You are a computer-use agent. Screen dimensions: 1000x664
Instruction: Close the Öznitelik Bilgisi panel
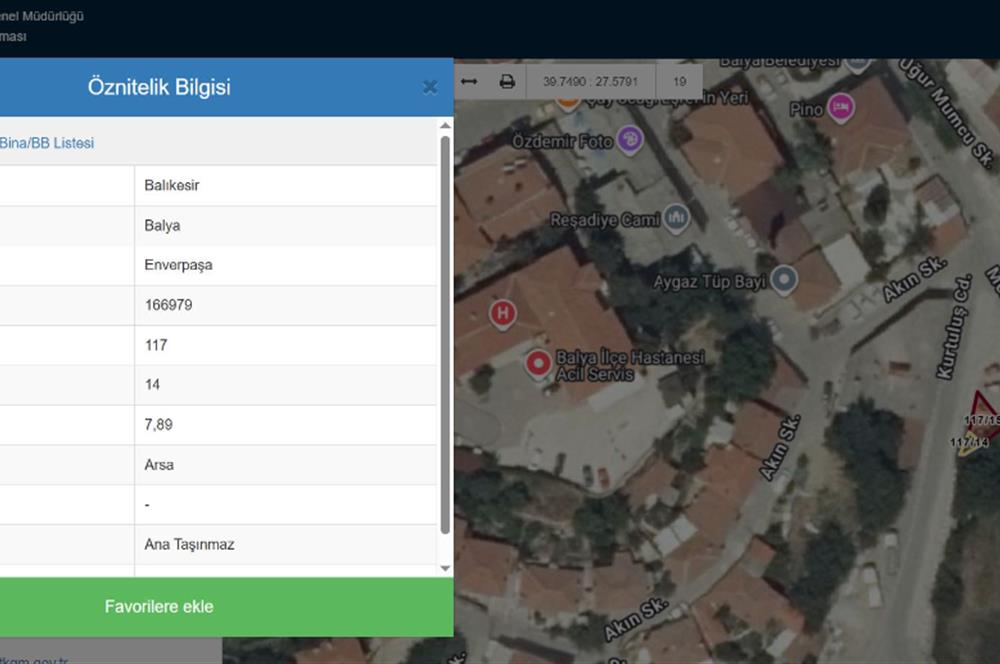point(430,87)
